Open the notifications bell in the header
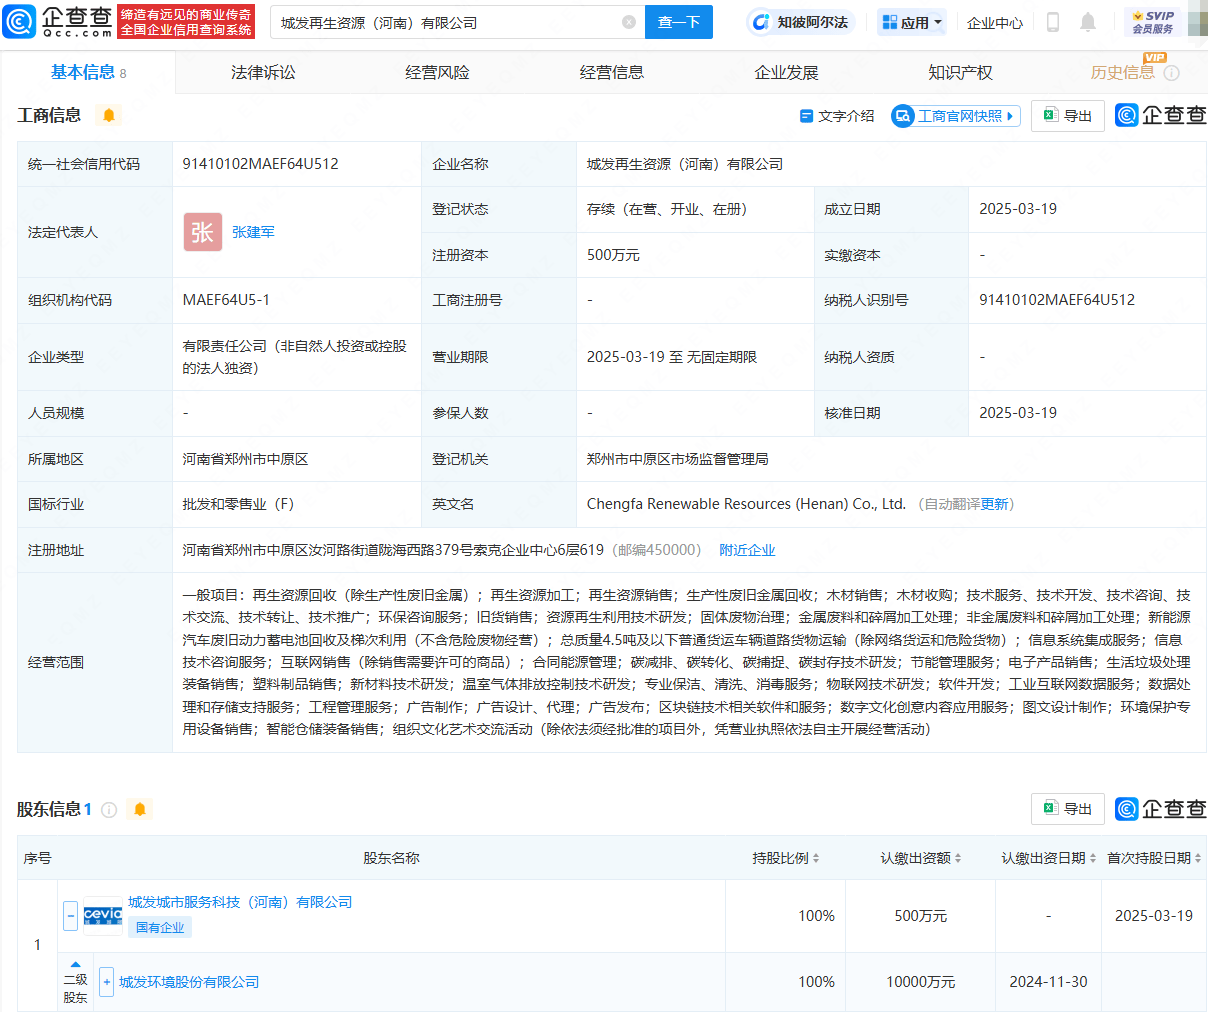The height and width of the screenshot is (1012, 1208). tap(1088, 22)
